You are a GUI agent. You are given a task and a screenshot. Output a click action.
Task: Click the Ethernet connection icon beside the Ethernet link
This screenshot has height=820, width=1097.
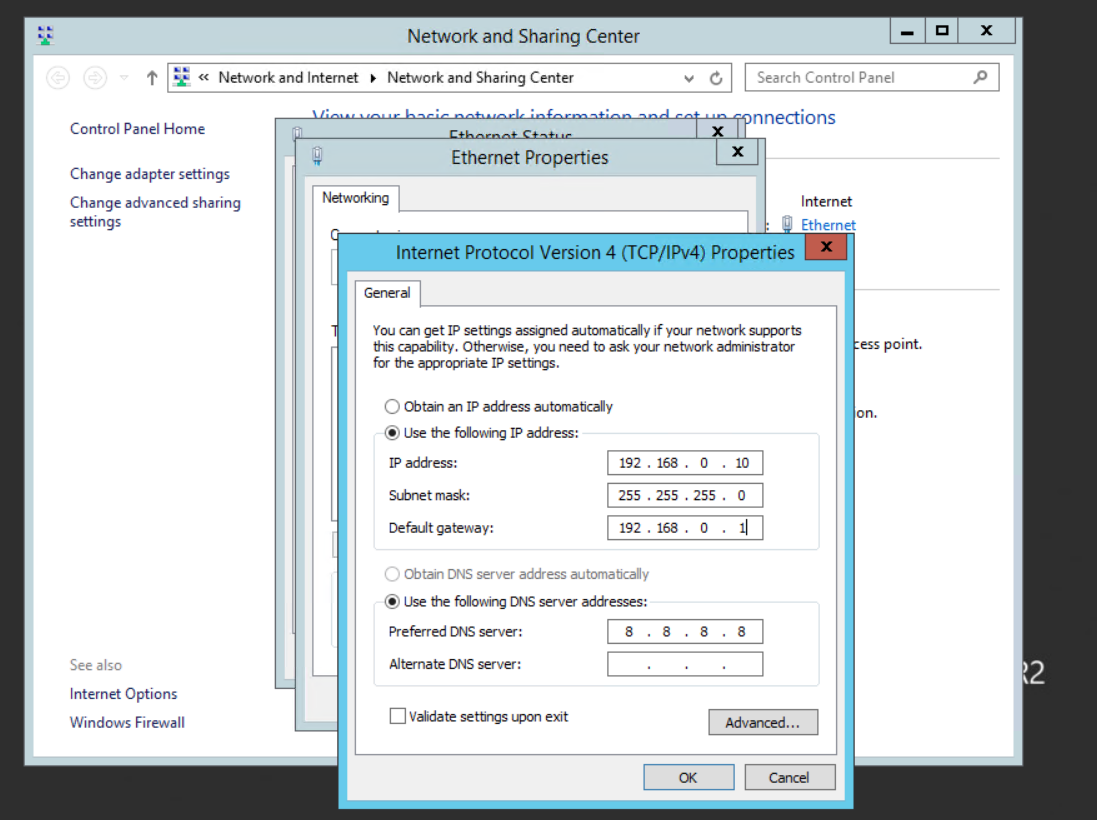point(787,225)
